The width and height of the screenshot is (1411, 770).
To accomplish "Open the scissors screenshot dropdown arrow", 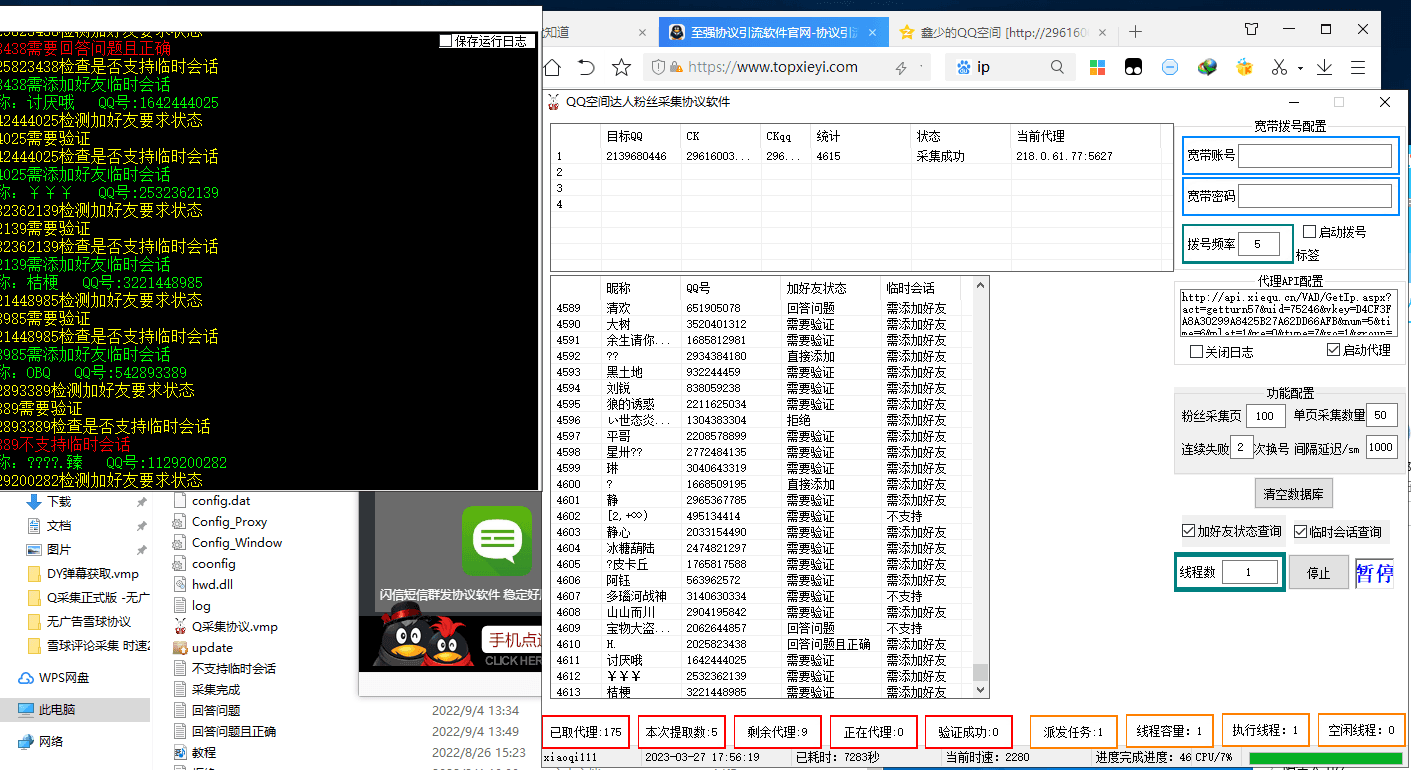I will (1300, 69).
